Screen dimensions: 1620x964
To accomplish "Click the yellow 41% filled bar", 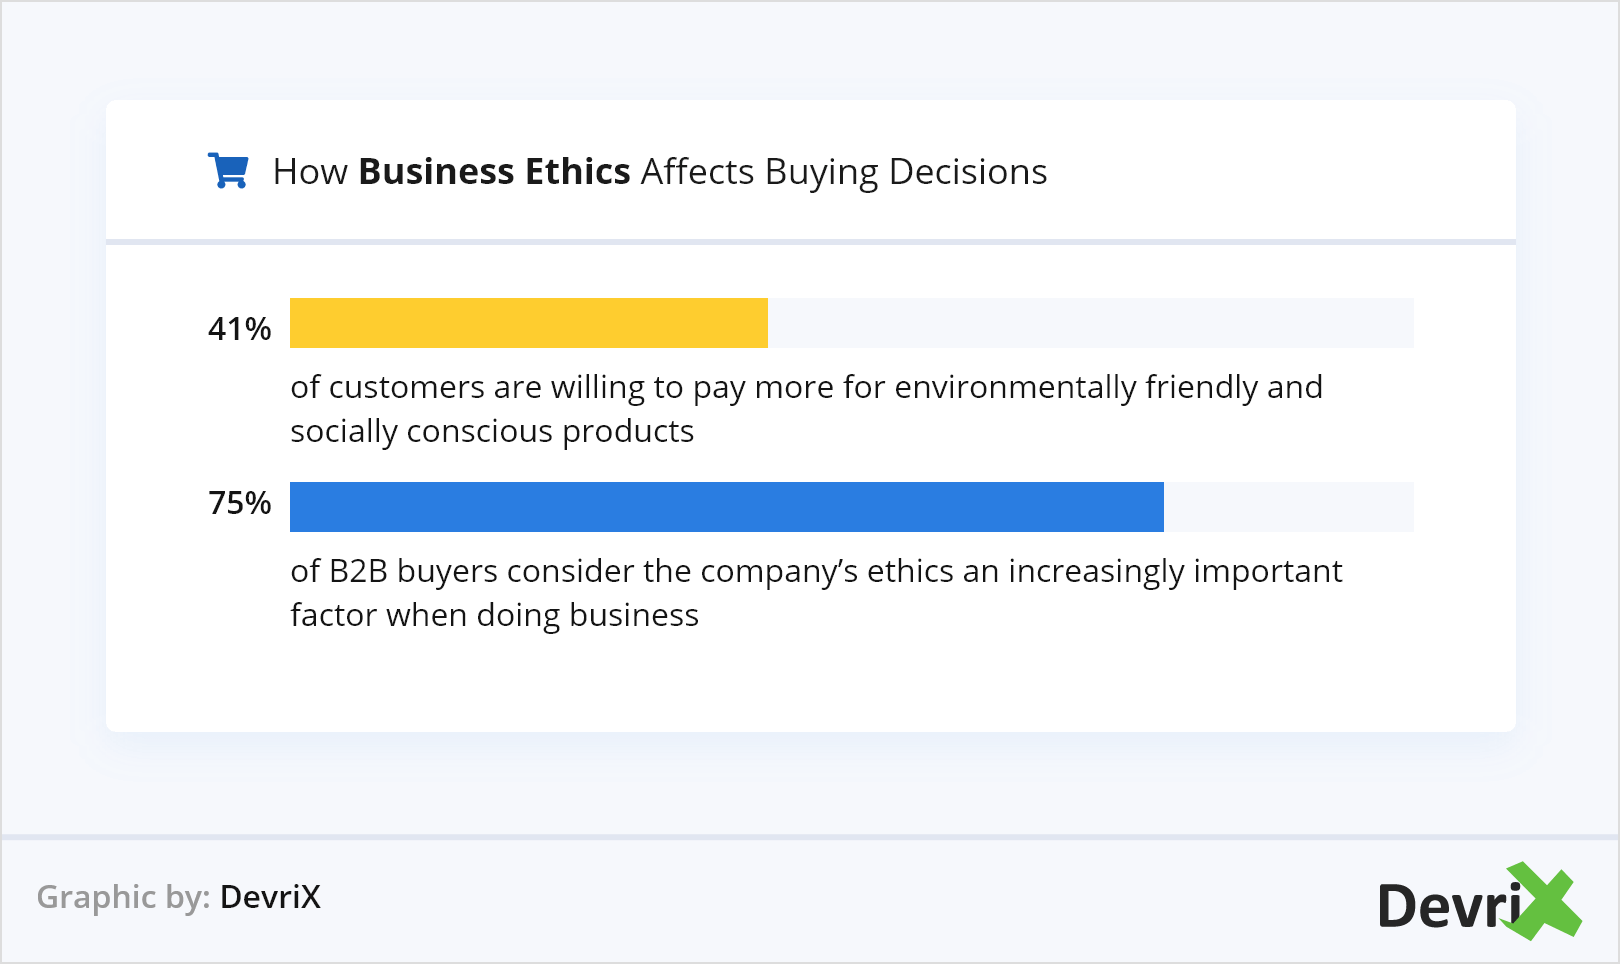I will (528, 323).
